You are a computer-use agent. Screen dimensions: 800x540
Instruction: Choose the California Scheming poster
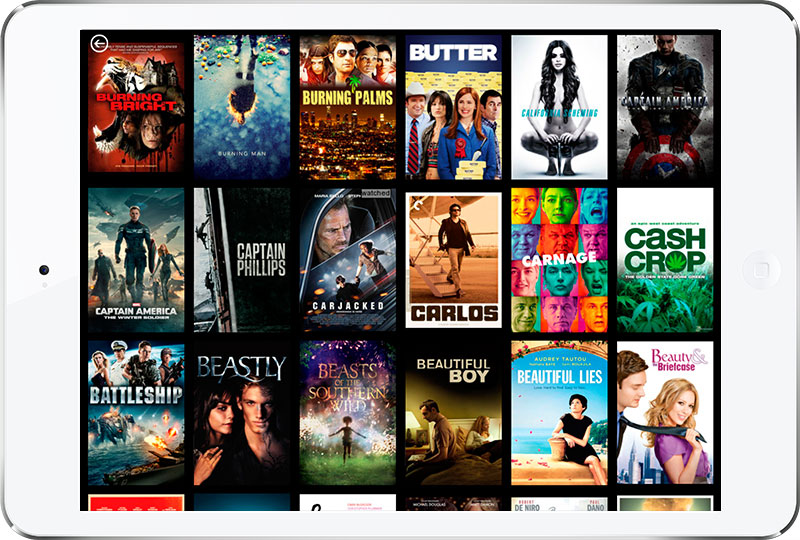pyautogui.click(x=559, y=107)
